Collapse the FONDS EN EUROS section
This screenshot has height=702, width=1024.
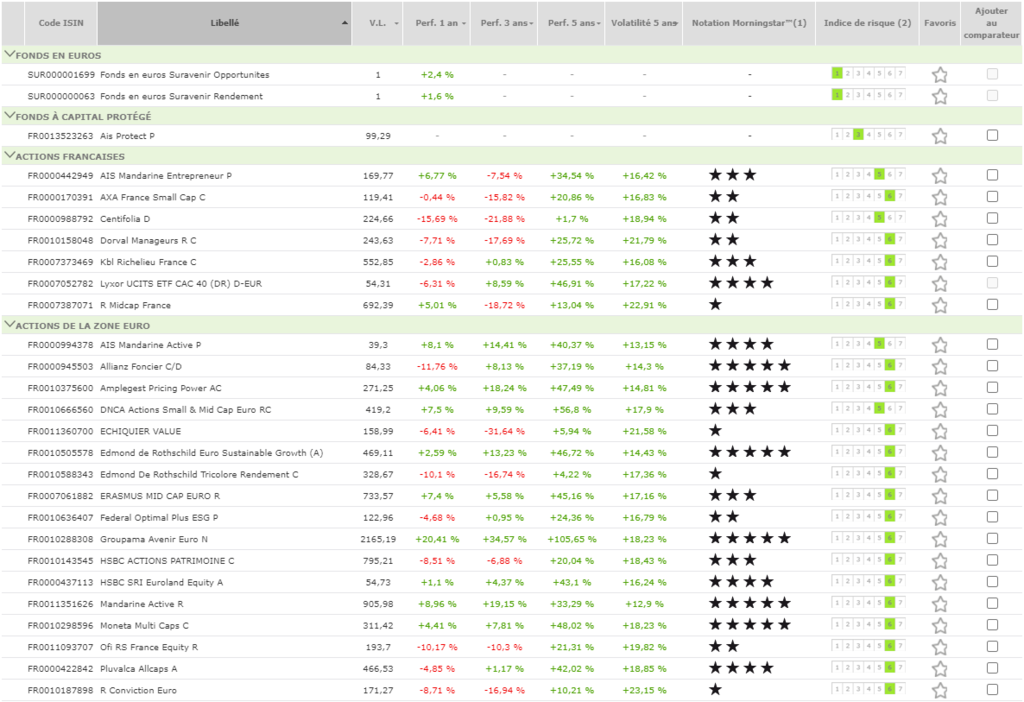[9, 53]
